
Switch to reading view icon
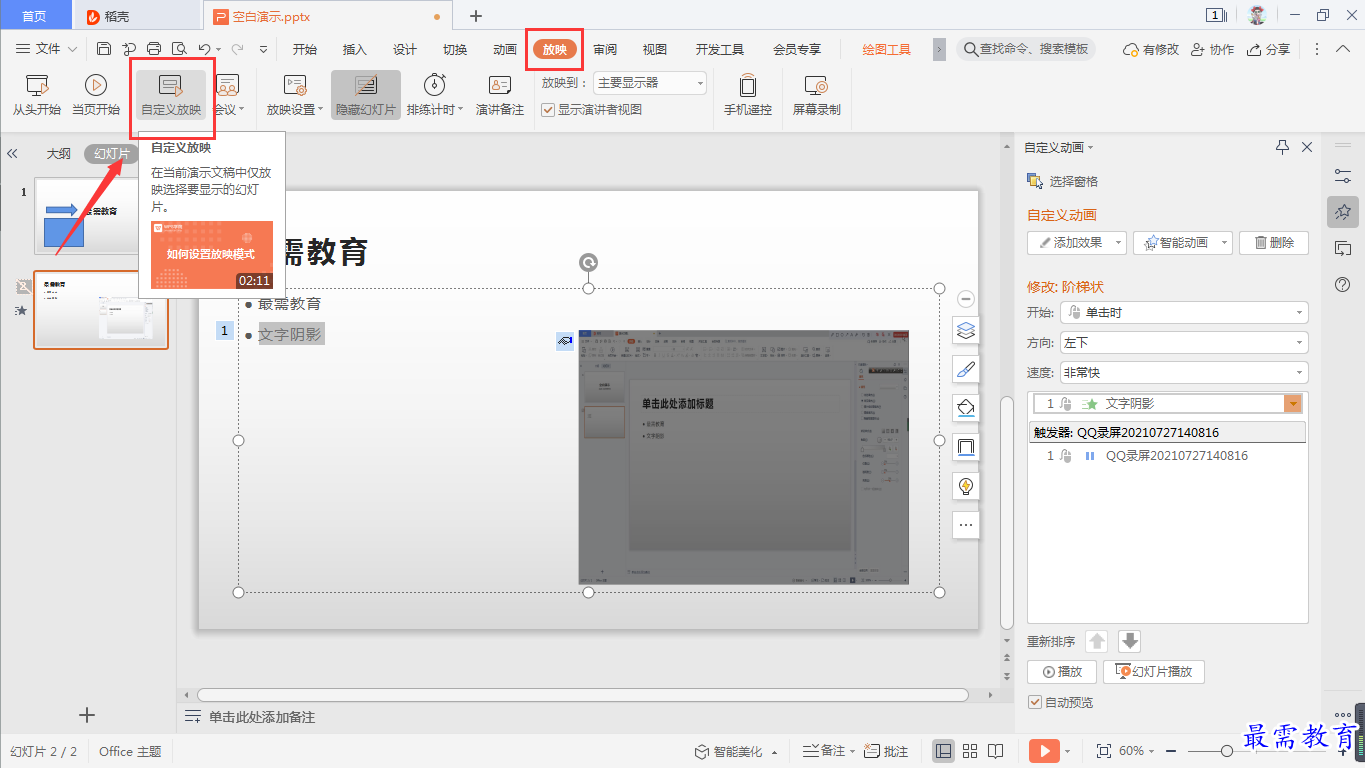pos(996,751)
